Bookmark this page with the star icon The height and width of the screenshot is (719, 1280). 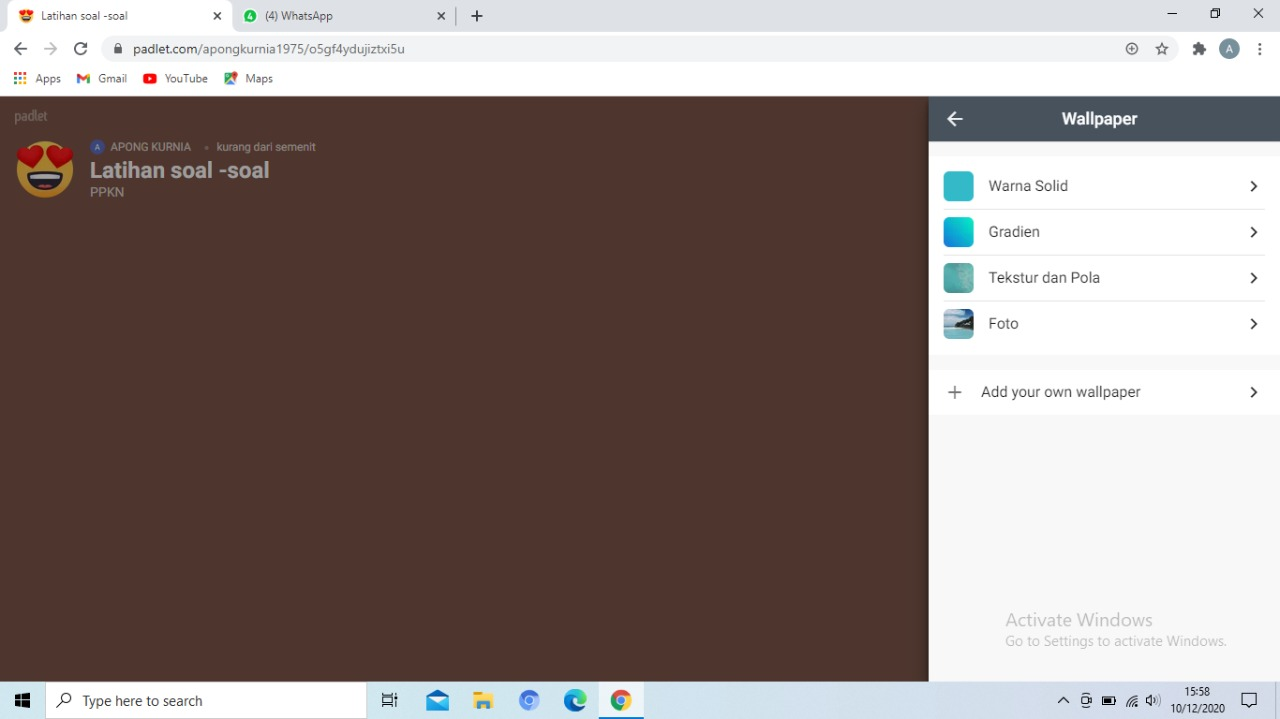click(1162, 49)
